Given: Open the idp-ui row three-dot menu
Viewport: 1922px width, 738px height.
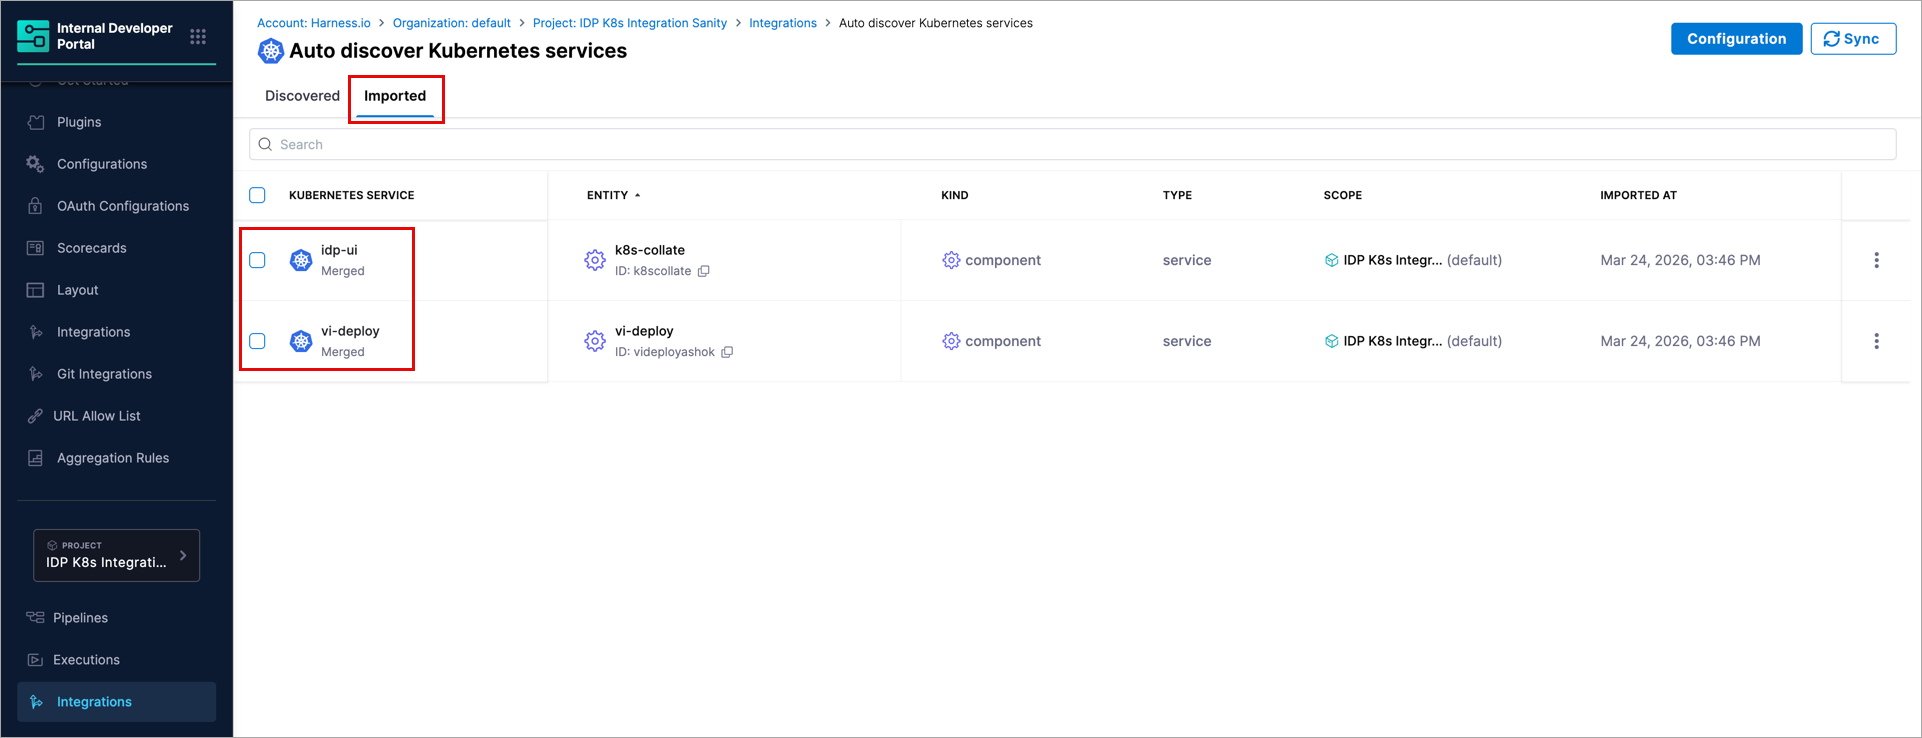Looking at the screenshot, I should [x=1876, y=260].
